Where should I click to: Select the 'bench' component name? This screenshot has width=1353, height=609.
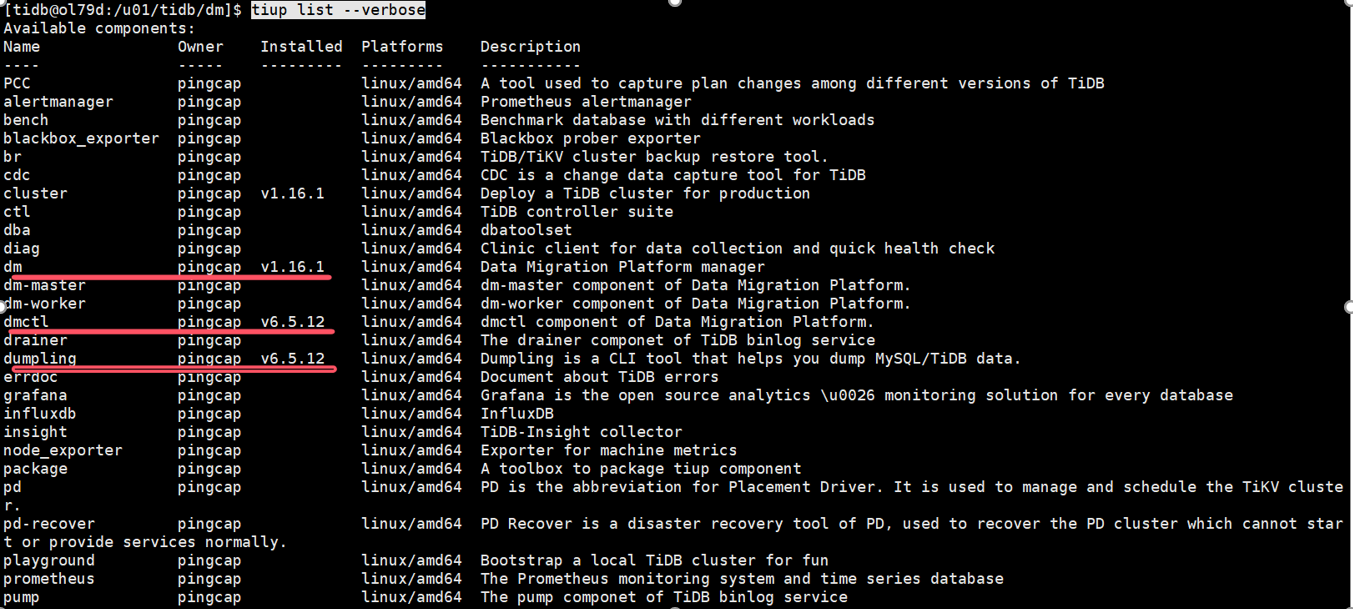click(26, 120)
